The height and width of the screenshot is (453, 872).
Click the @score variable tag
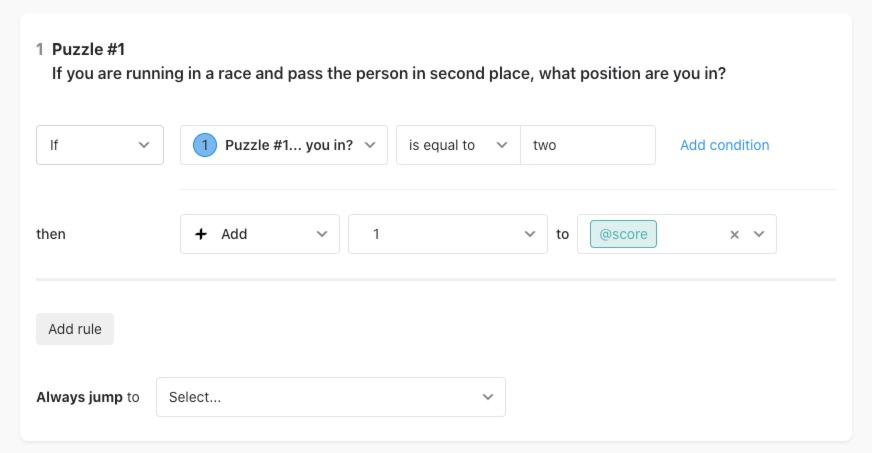pos(623,234)
